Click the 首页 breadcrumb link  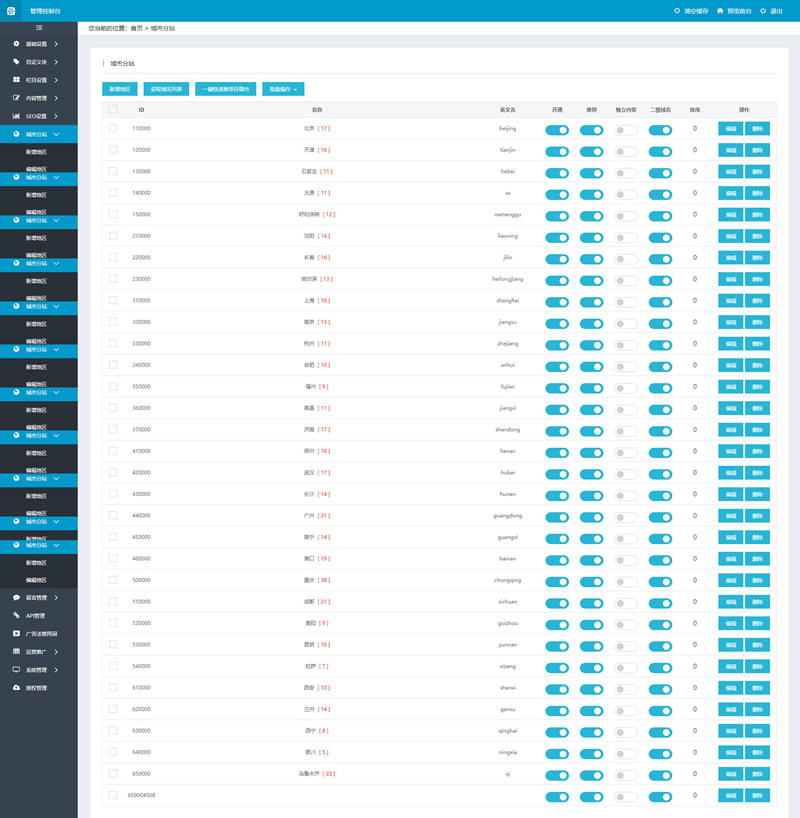pos(137,28)
